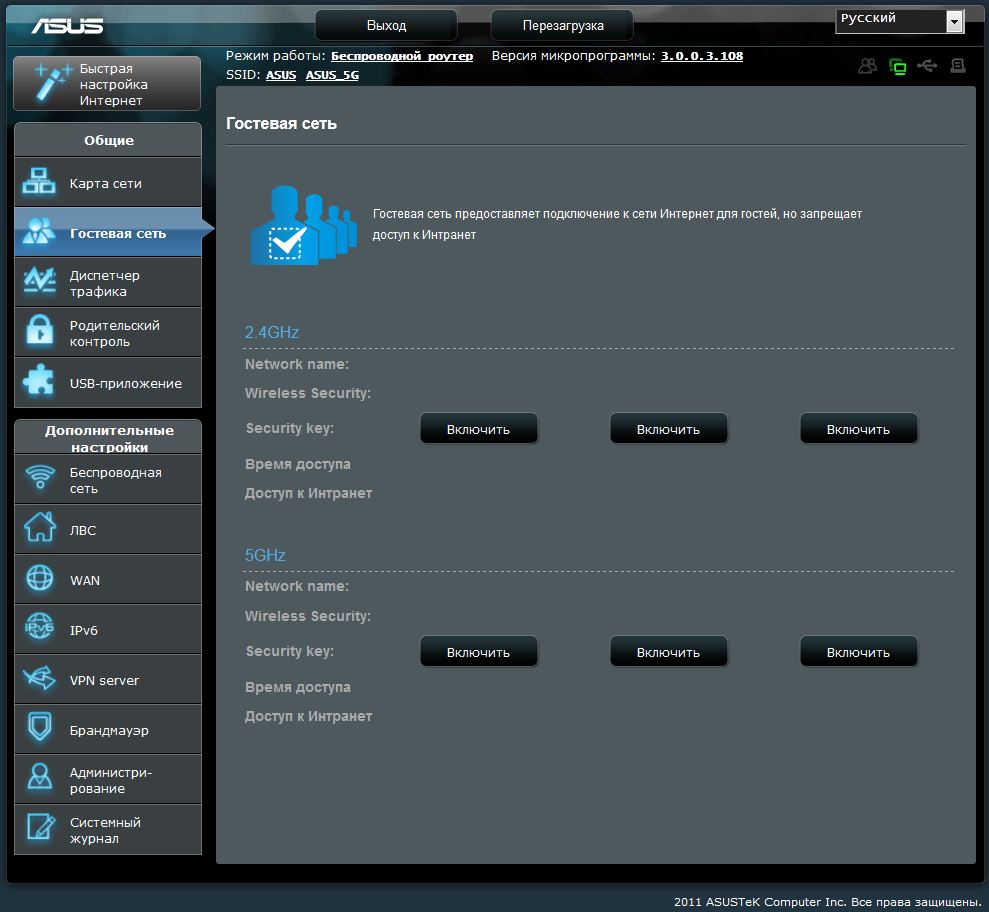Click the Гостевая сеть page title

tap(281, 124)
